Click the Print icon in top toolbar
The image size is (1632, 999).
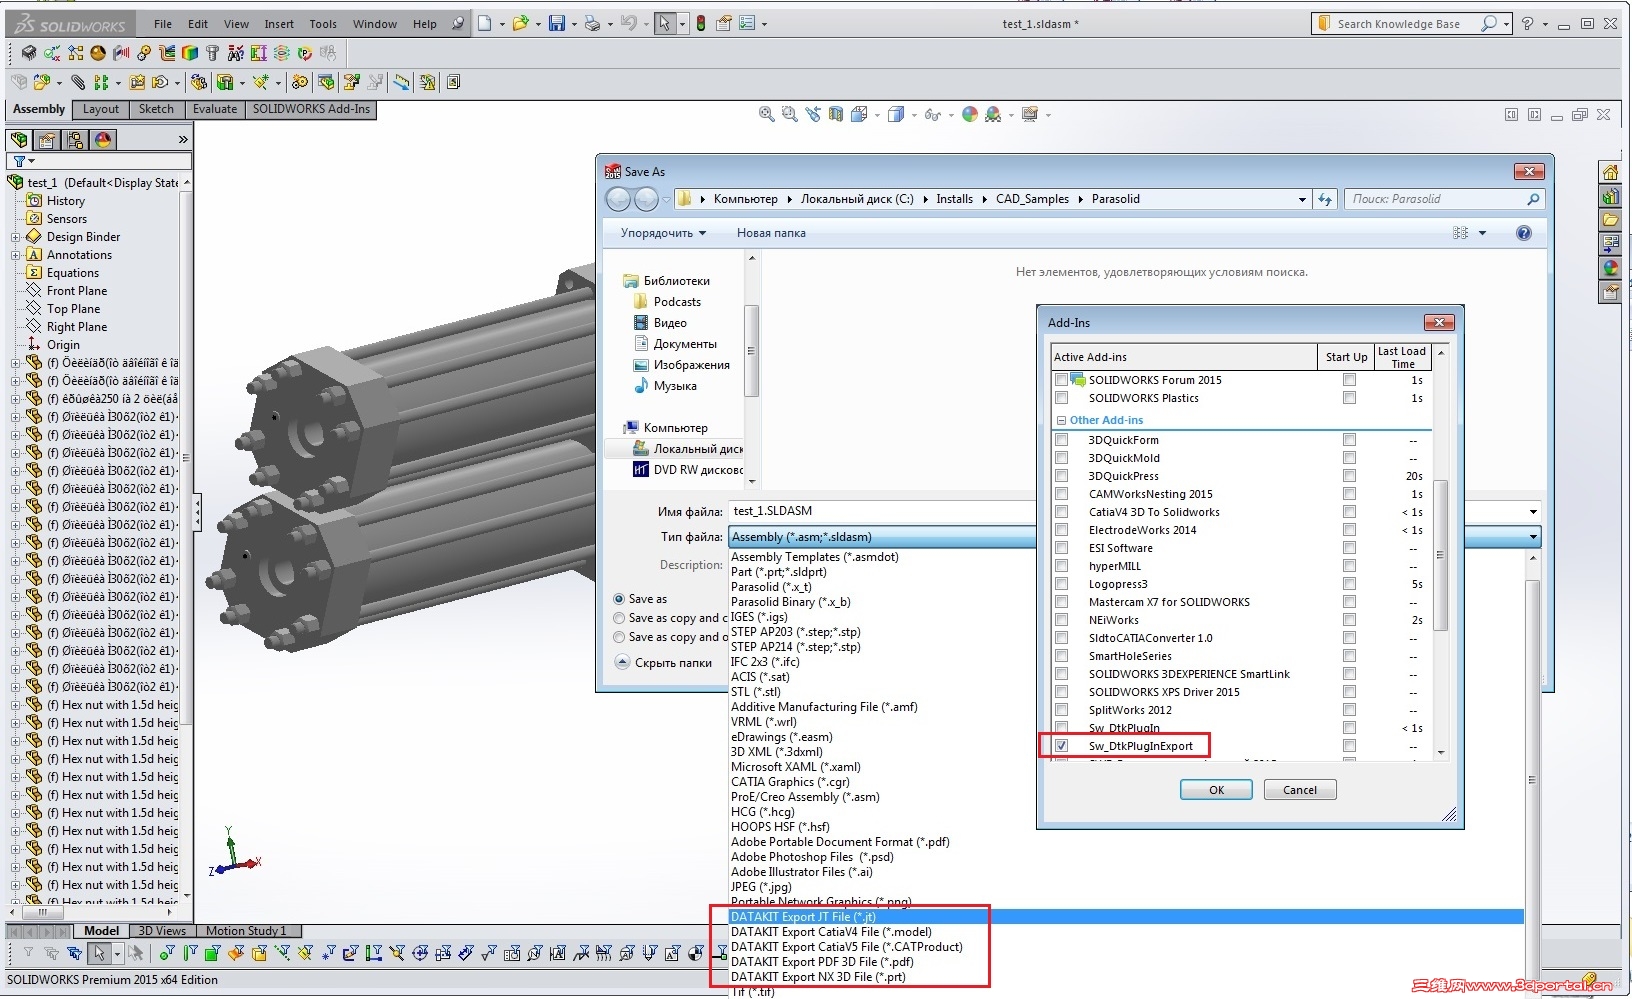click(x=593, y=23)
